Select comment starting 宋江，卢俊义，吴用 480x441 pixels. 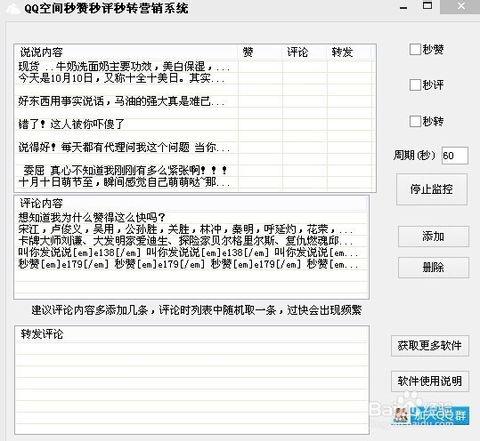pyautogui.click(x=192, y=229)
